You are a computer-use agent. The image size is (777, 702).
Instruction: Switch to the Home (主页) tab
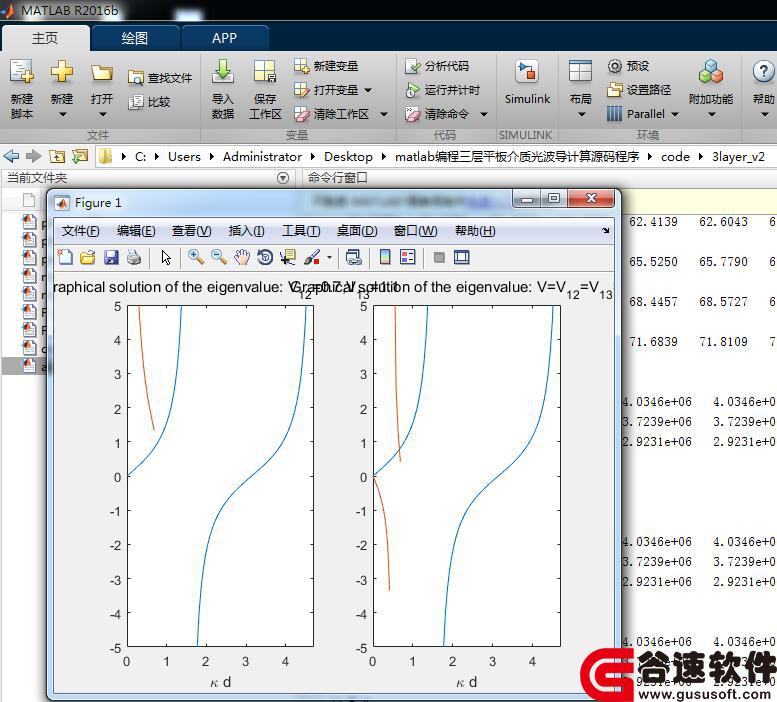46,38
